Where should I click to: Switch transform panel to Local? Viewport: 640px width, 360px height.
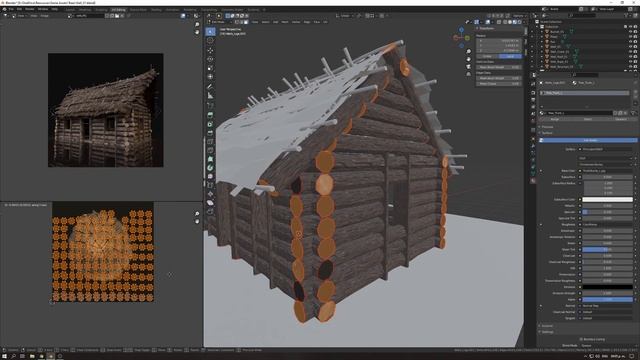[510, 56]
